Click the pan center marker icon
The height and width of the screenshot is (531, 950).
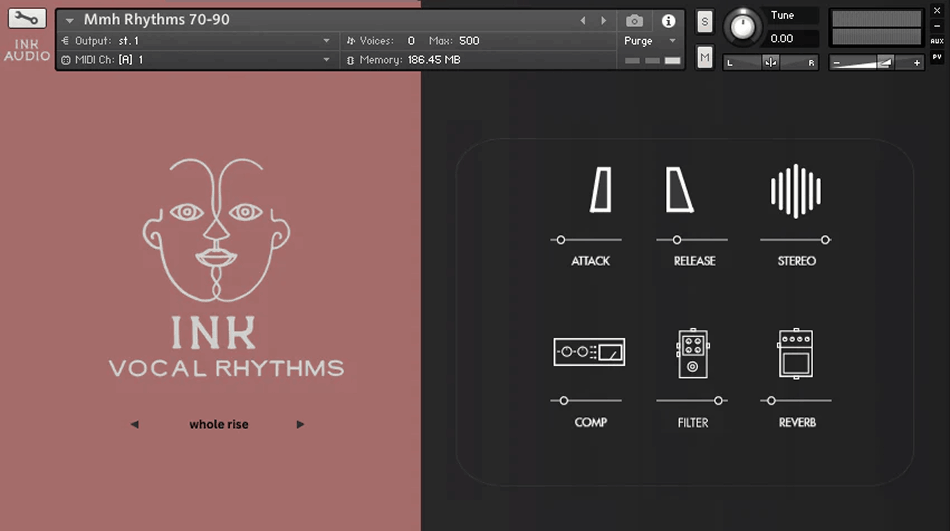[770, 62]
